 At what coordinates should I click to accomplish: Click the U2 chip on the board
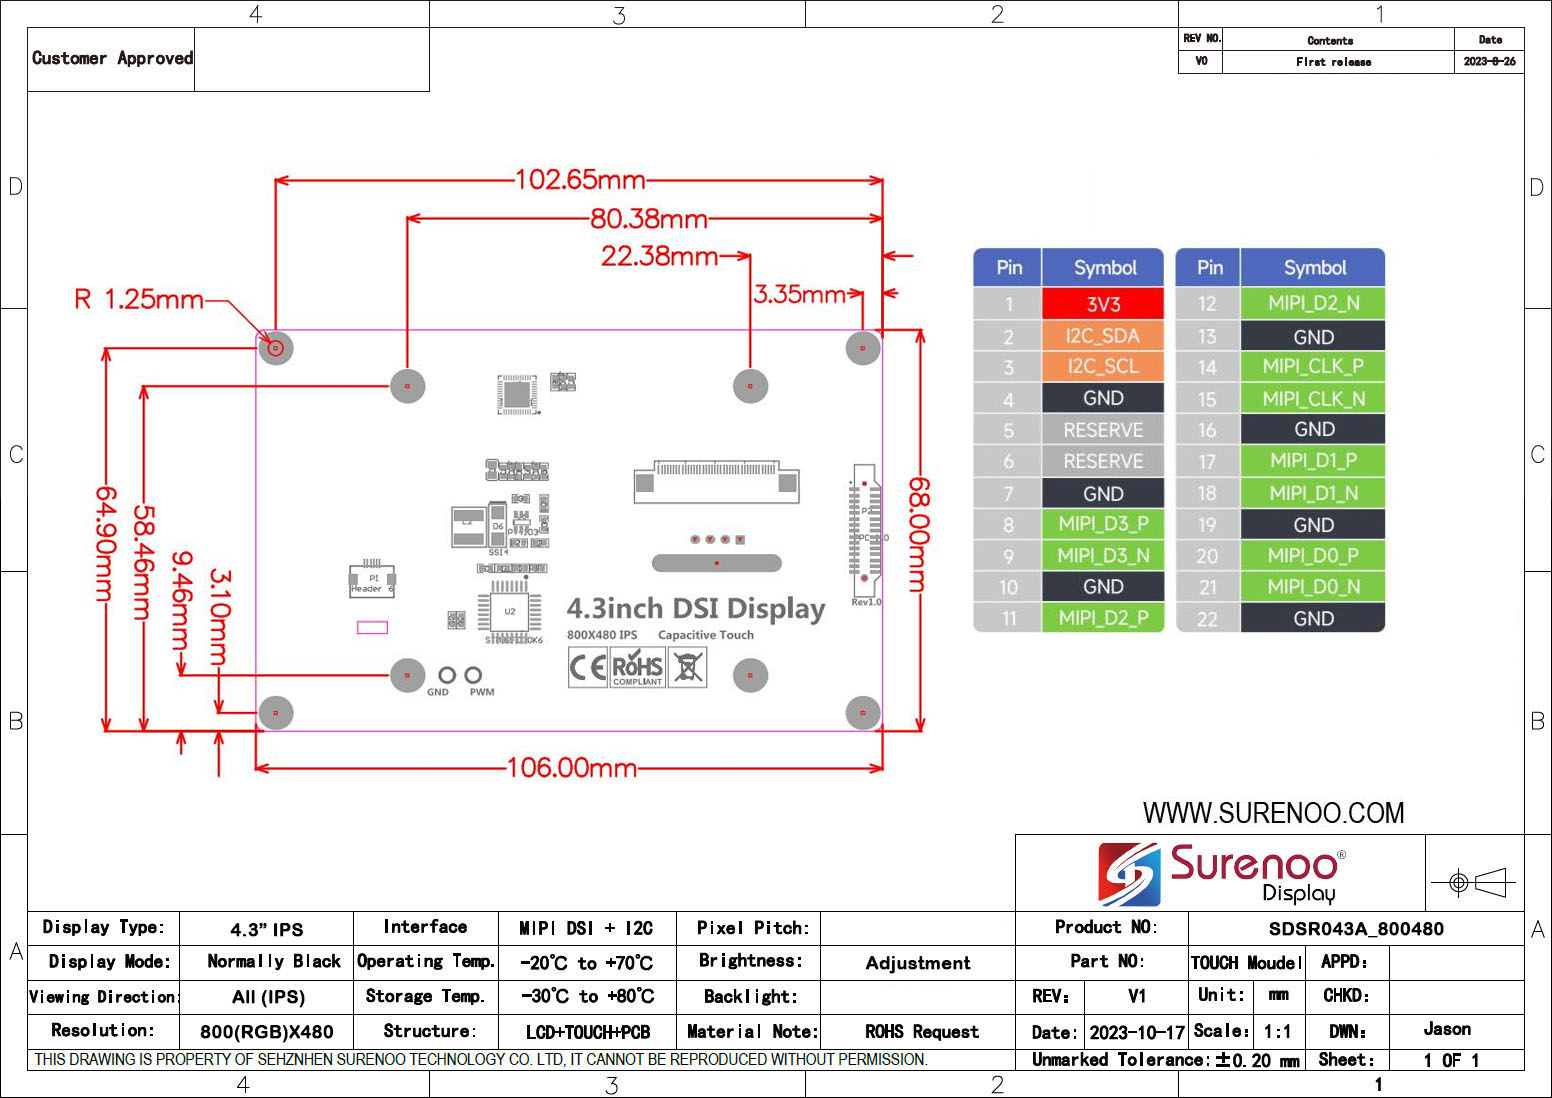pos(509,611)
